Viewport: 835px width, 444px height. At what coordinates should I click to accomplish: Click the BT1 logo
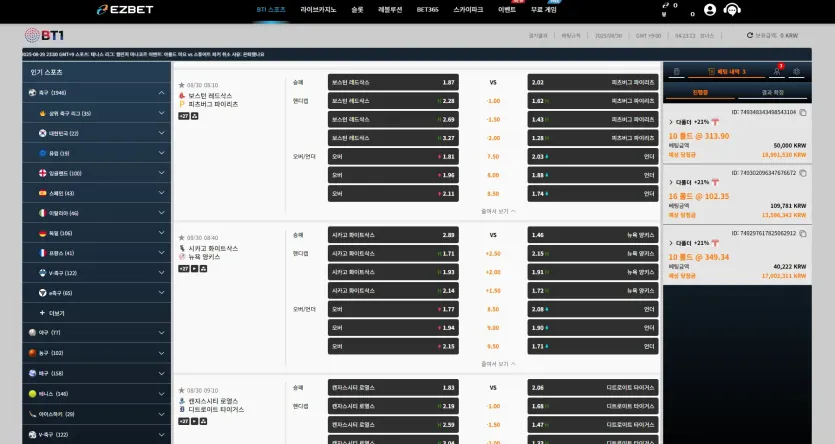pos(44,35)
